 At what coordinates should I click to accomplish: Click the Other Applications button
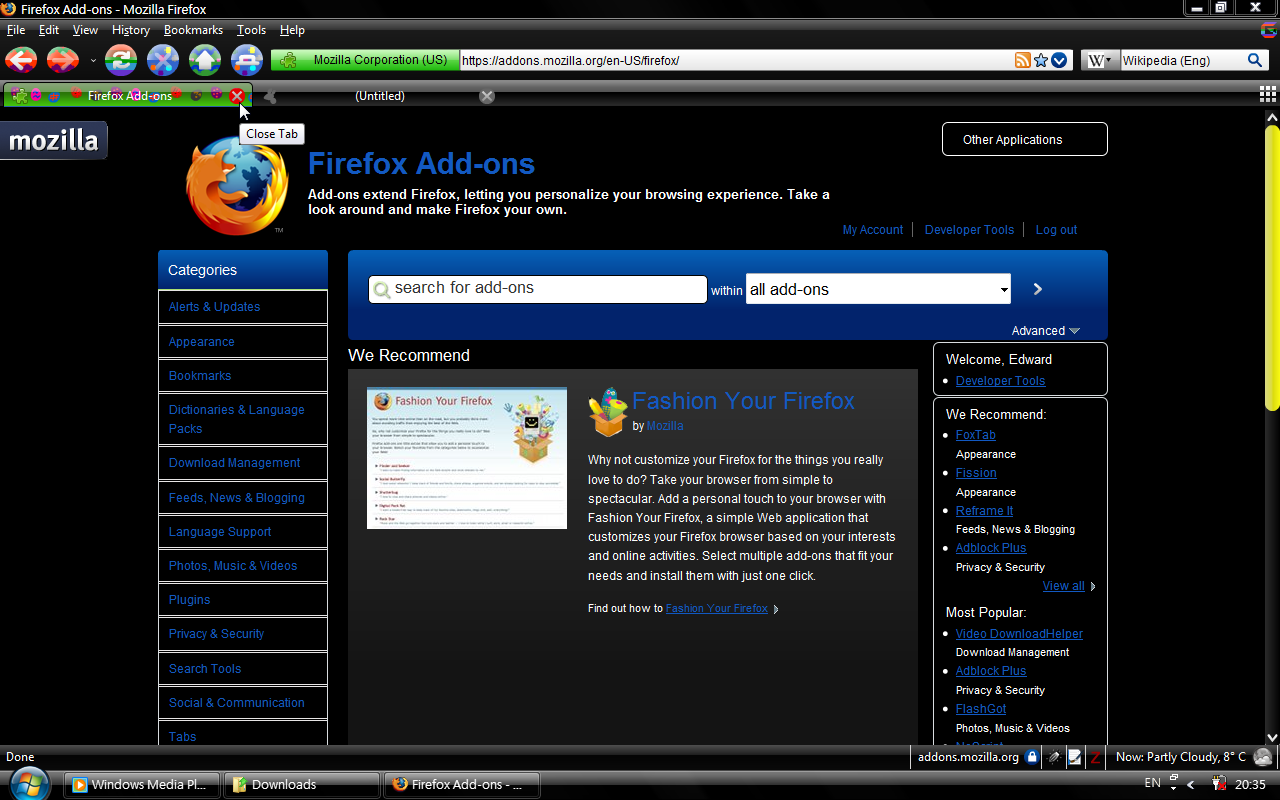1024,140
